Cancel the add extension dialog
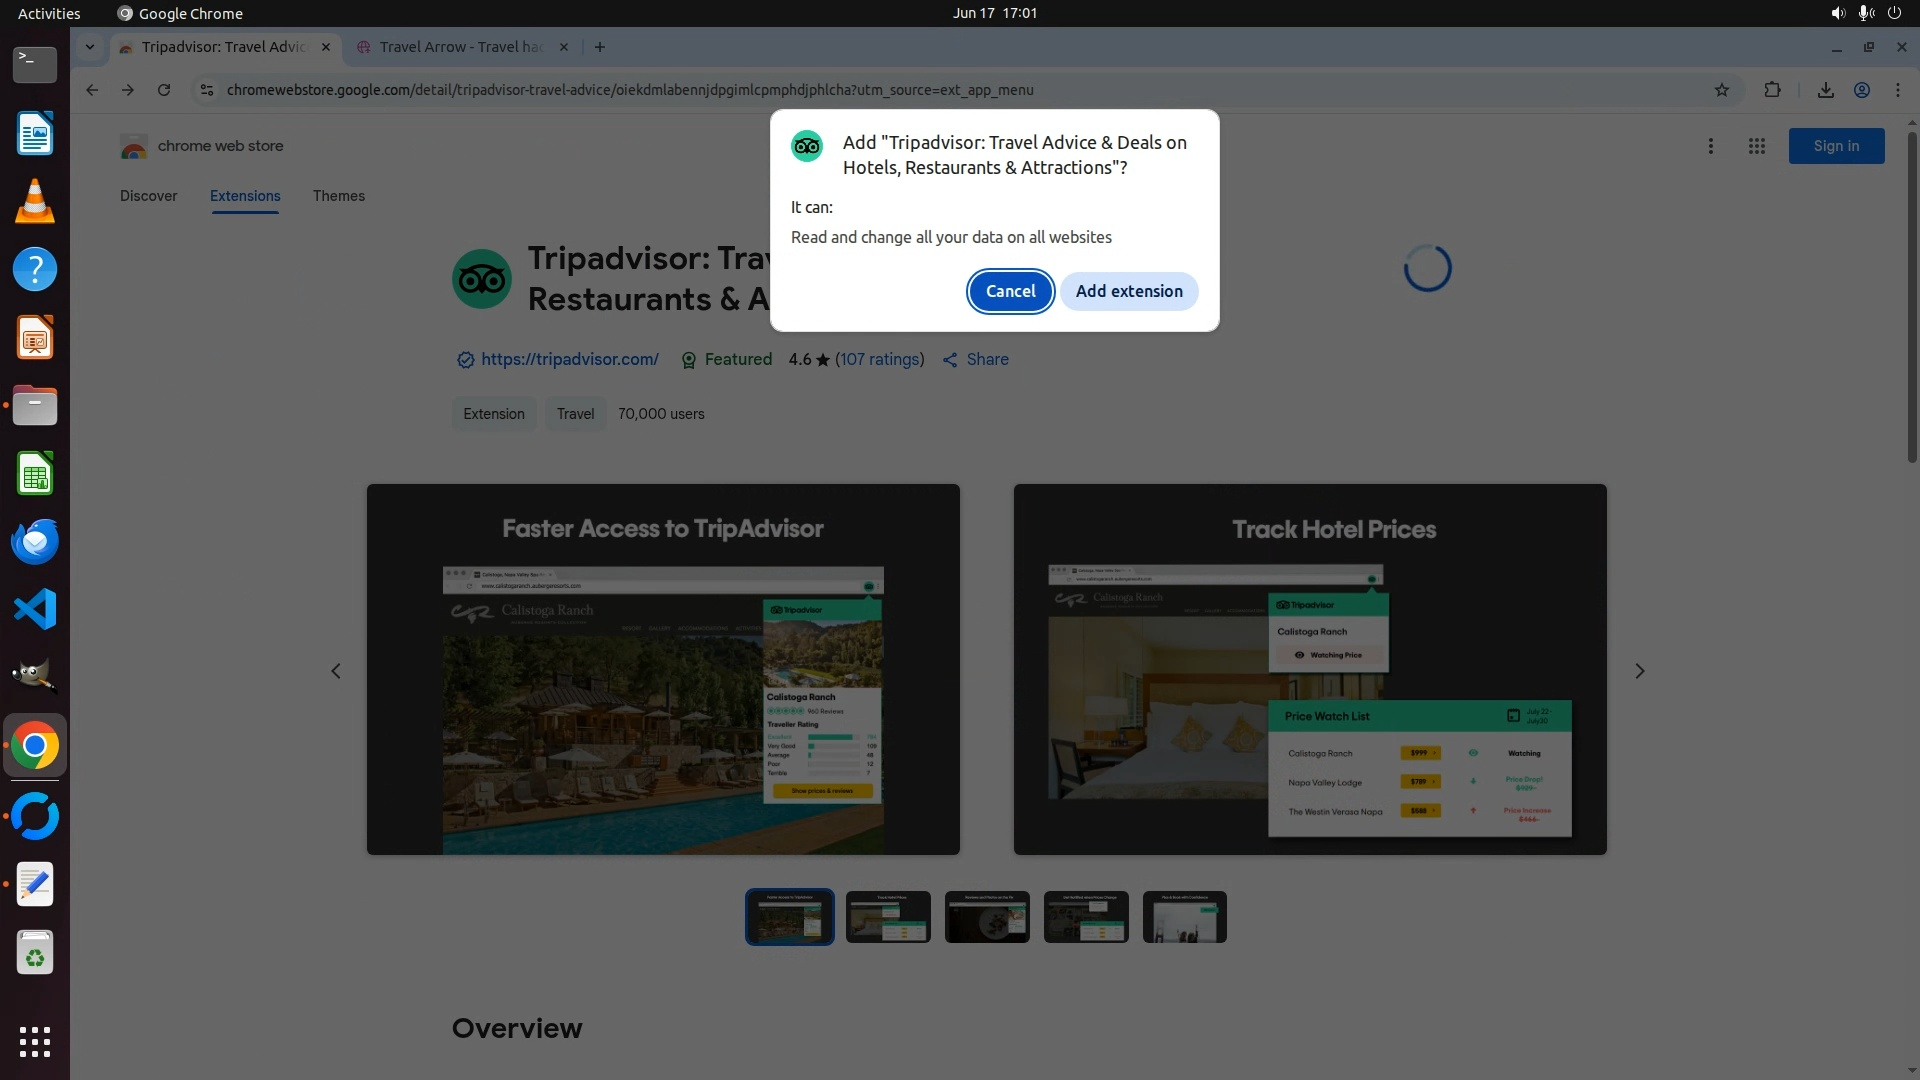 (x=1010, y=291)
